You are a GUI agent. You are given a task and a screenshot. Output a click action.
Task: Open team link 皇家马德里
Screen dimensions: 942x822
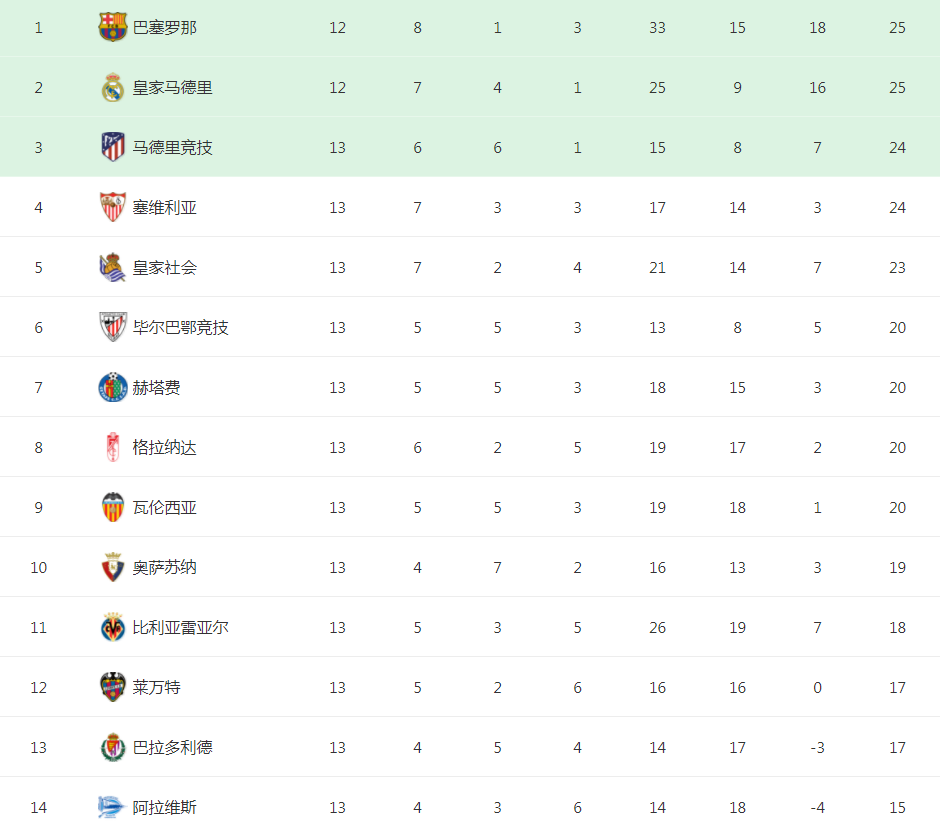172,88
